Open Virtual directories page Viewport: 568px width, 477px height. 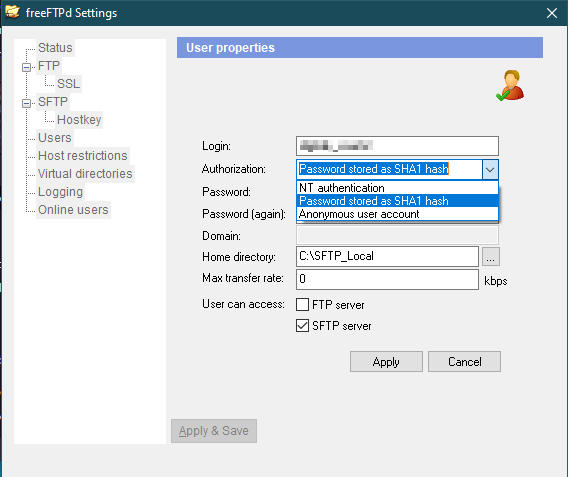click(85, 174)
